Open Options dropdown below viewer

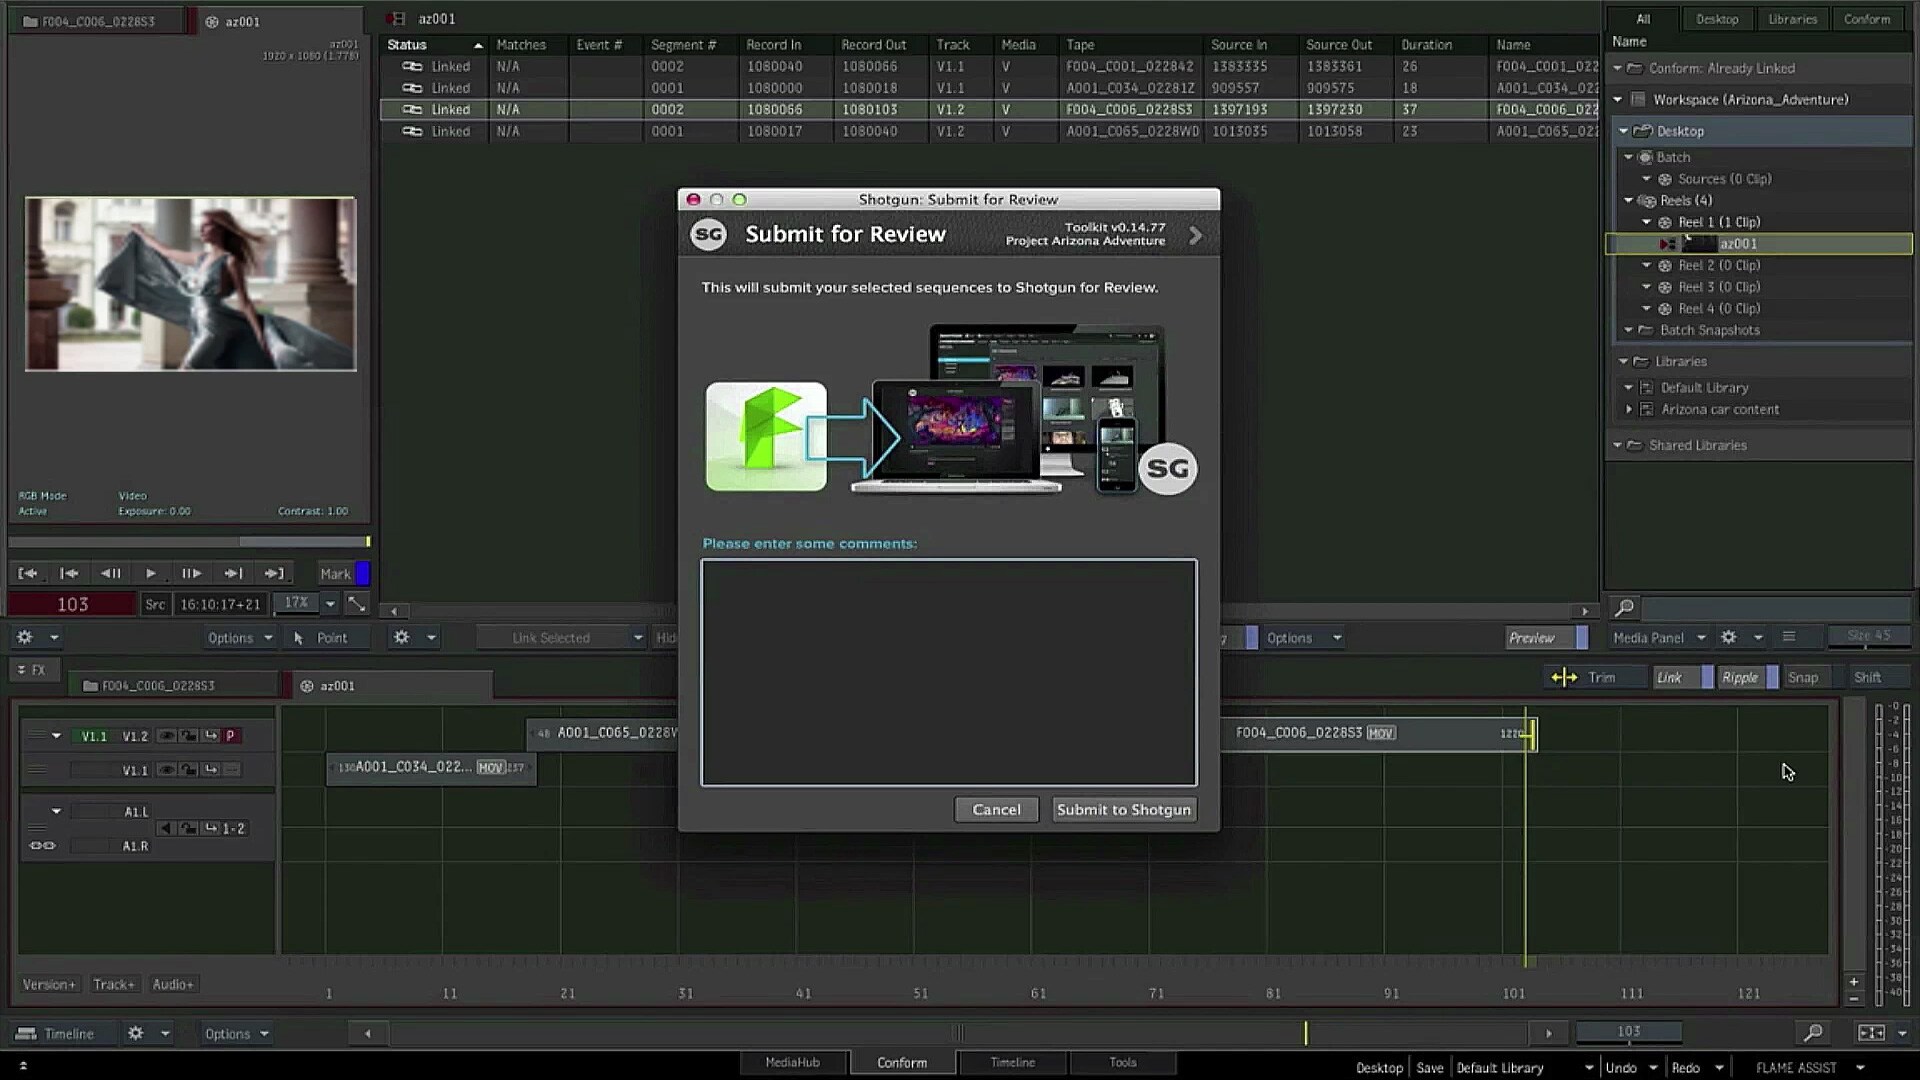point(239,637)
